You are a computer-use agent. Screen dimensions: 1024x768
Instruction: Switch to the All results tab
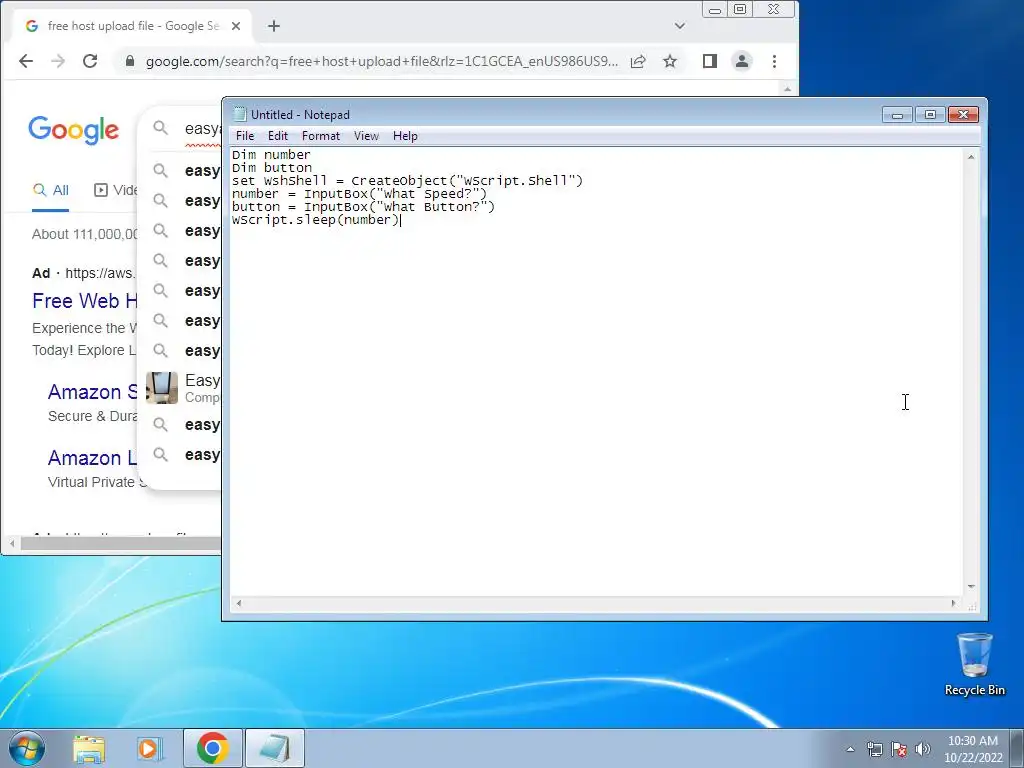click(51, 190)
